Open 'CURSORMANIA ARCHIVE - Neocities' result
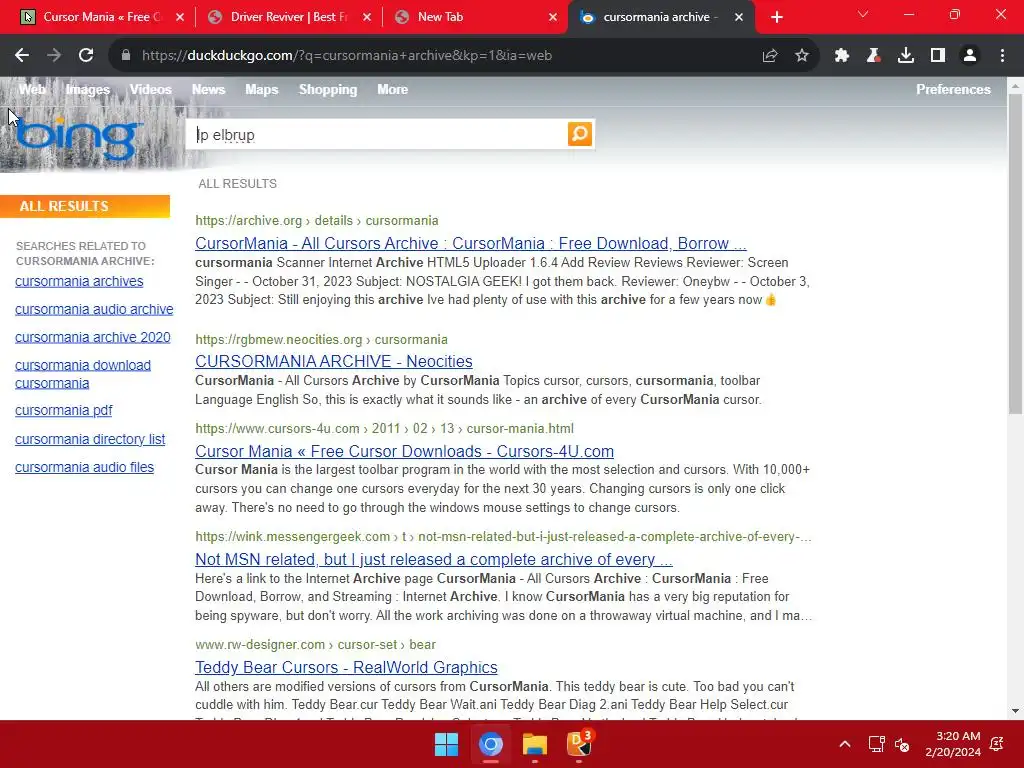 coord(334,361)
